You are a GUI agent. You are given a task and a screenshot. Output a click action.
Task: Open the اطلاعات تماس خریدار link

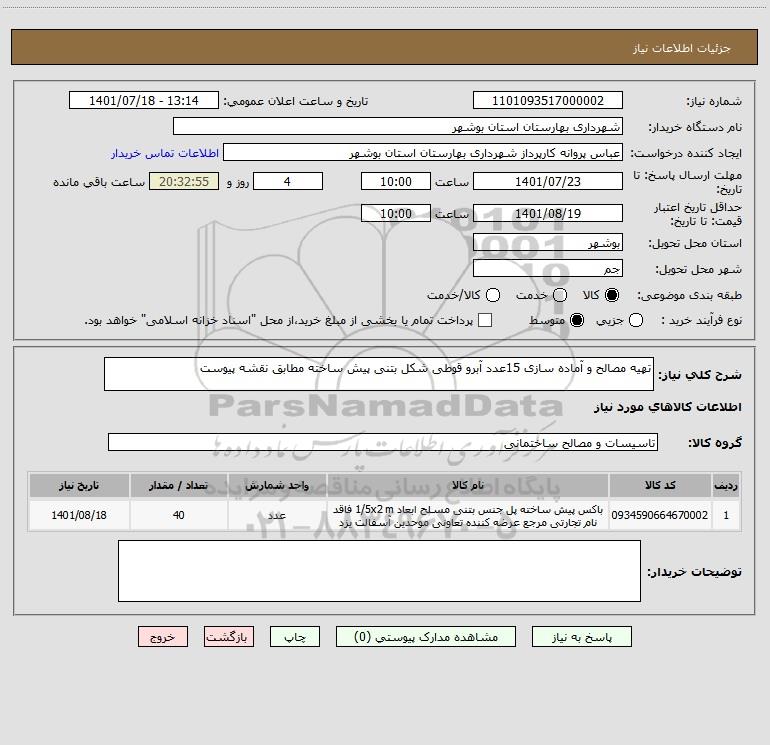point(165,153)
